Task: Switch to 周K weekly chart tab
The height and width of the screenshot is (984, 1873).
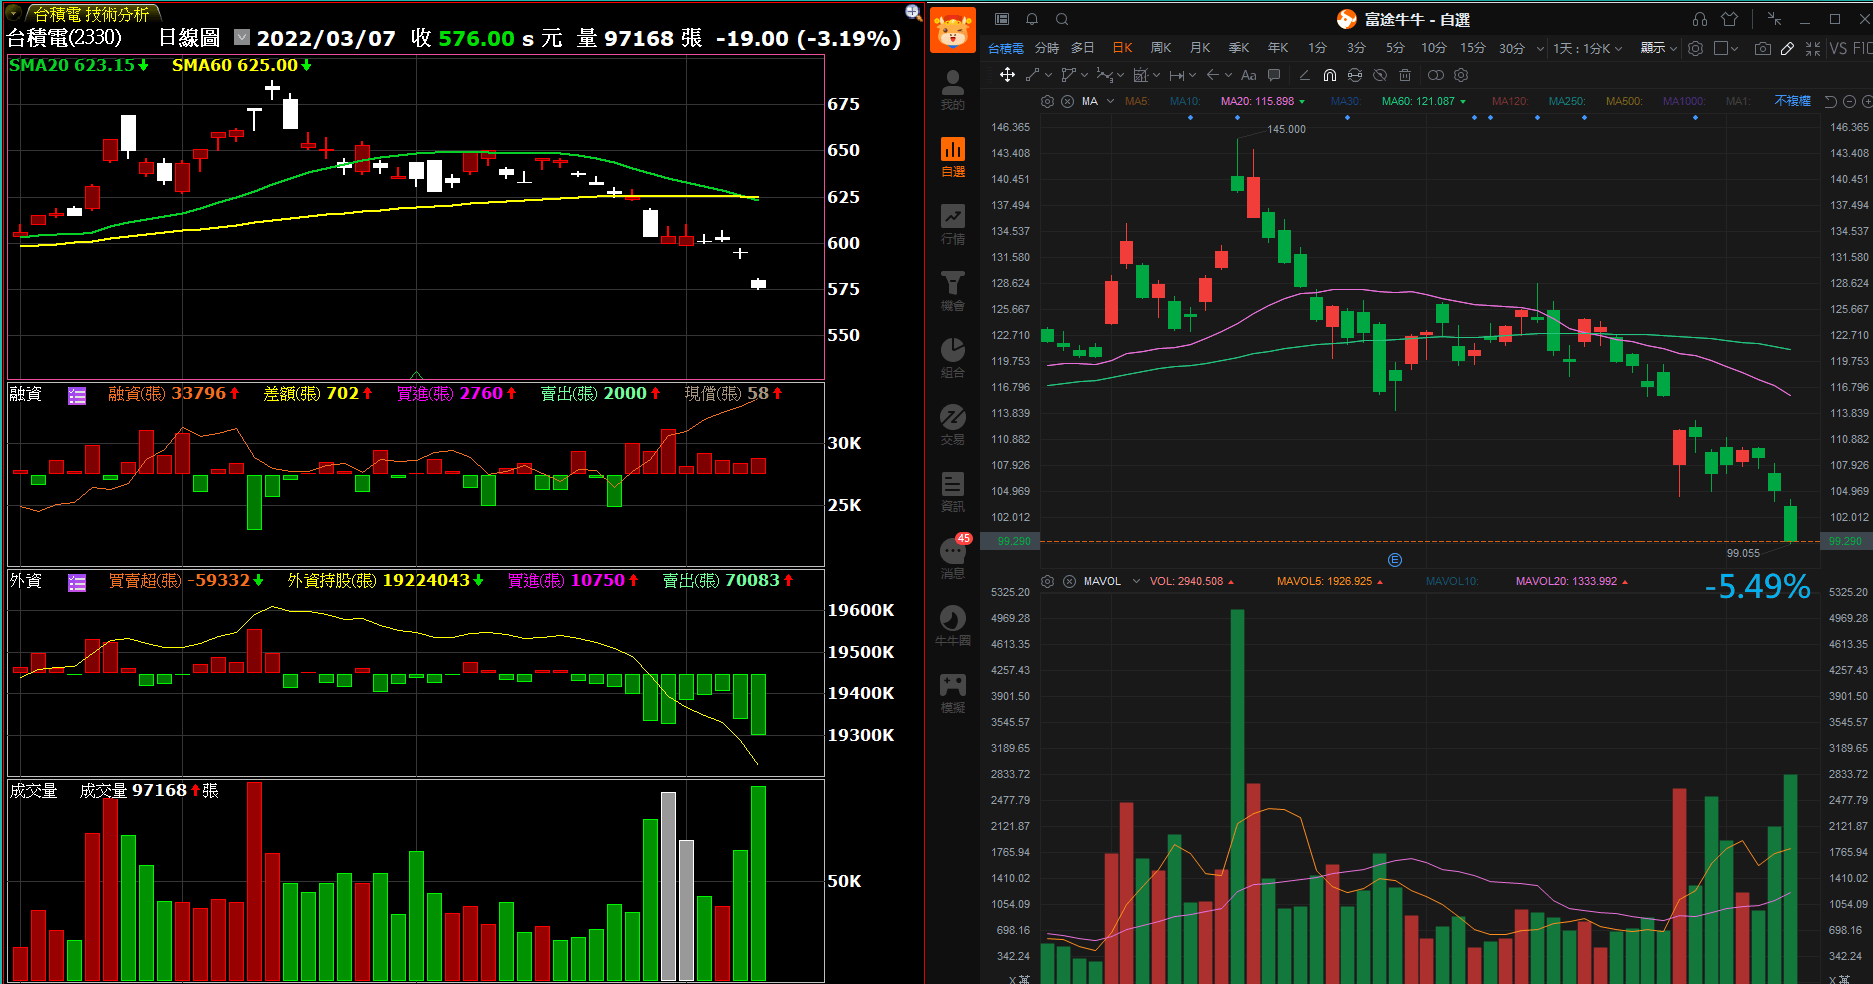Action: (1161, 48)
